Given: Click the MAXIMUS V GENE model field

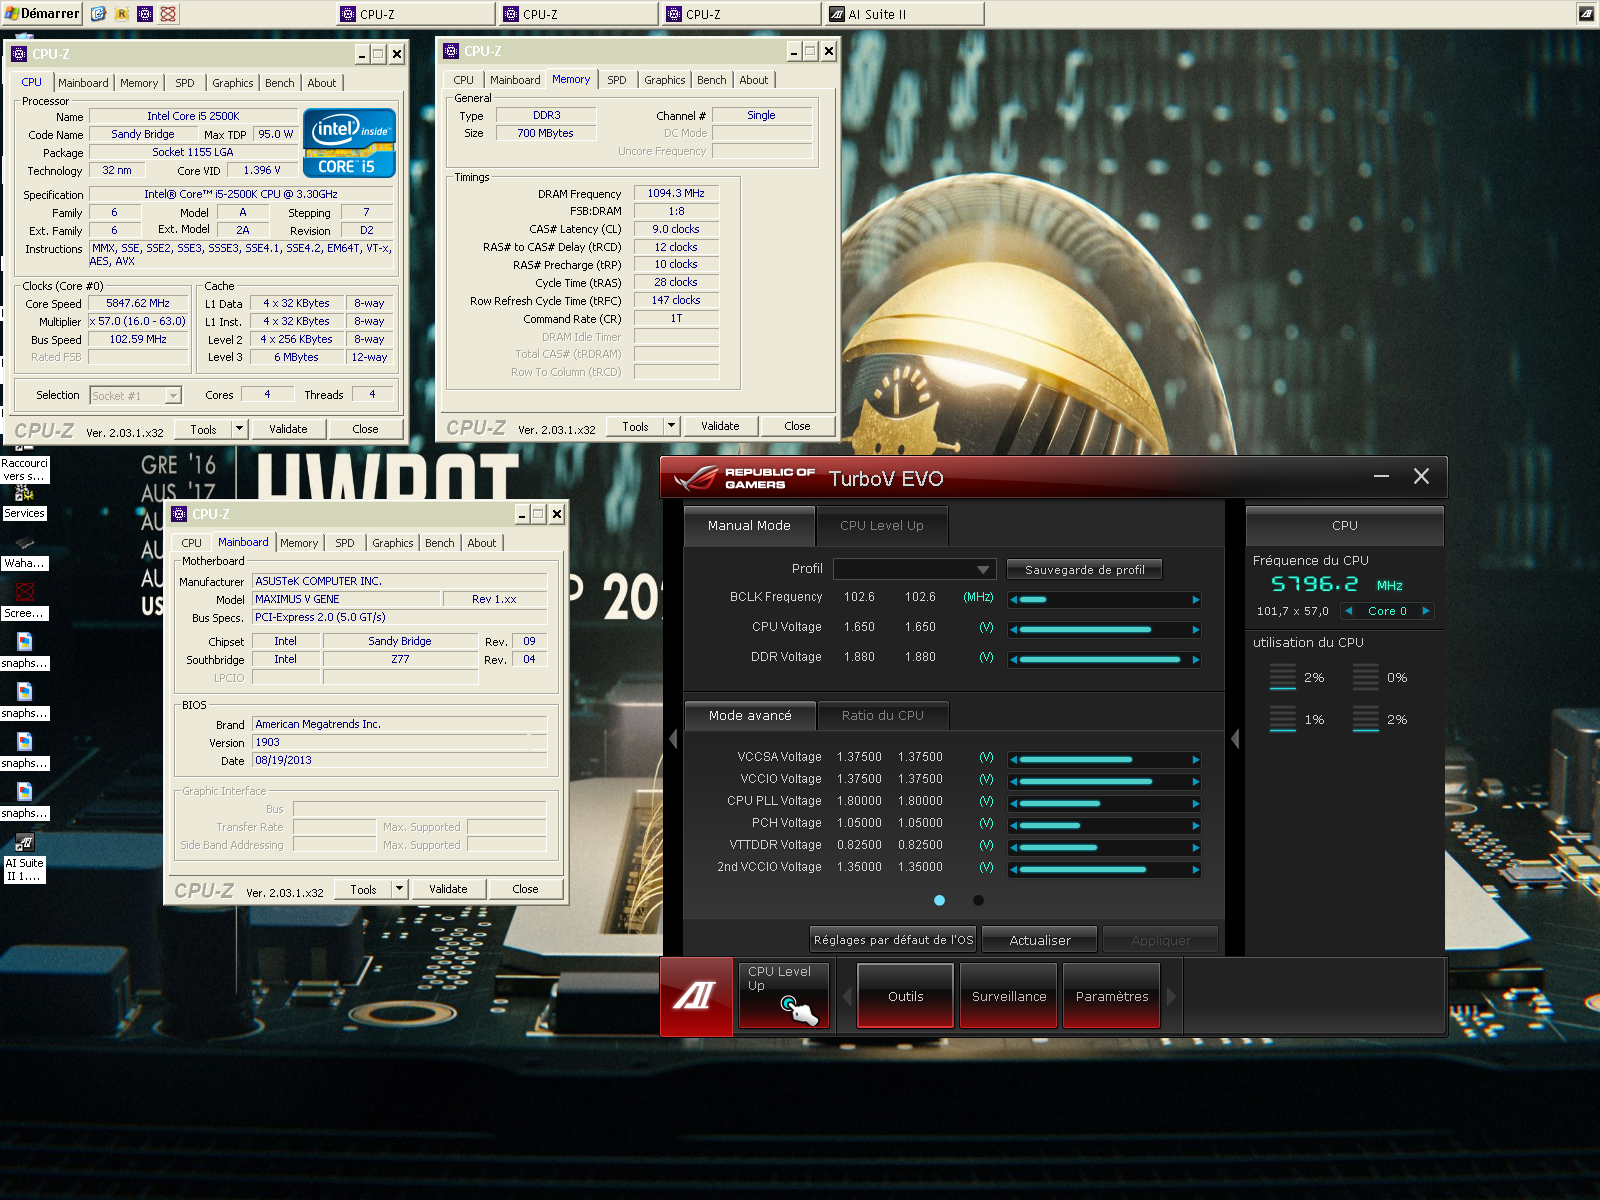Looking at the screenshot, I should (x=346, y=600).
